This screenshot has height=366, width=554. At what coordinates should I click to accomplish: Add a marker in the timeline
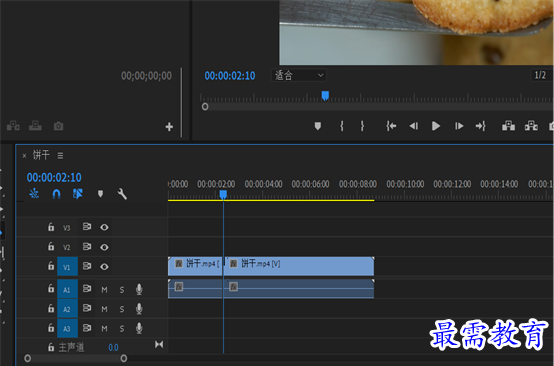click(x=100, y=194)
